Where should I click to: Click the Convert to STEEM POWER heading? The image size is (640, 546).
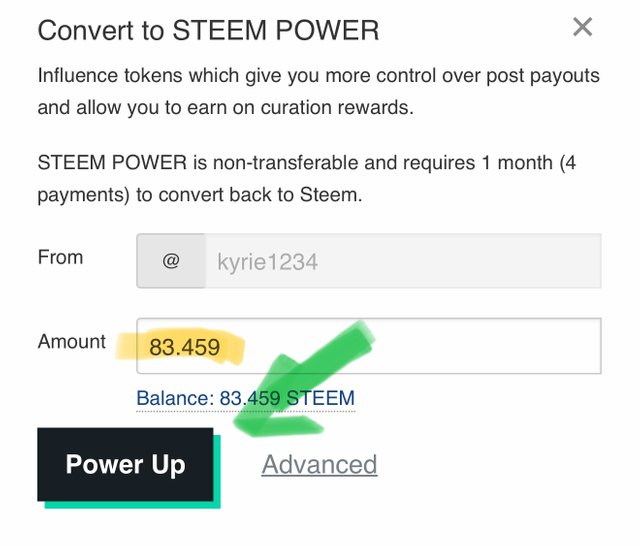point(208,30)
